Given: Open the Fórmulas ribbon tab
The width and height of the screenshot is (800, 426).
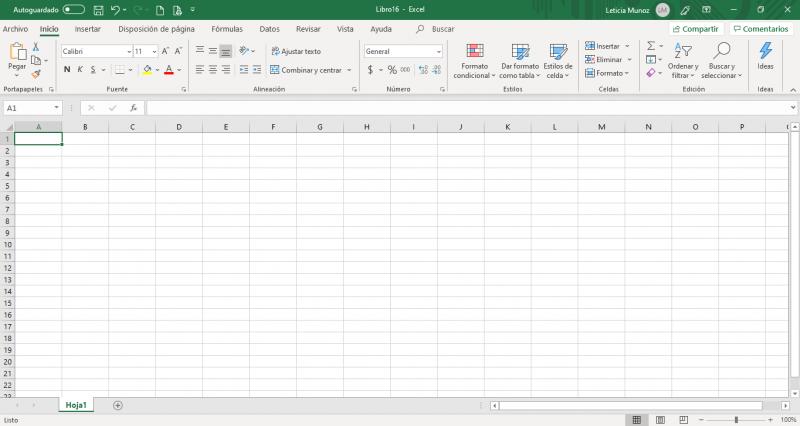Looking at the screenshot, I should [227, 29].
